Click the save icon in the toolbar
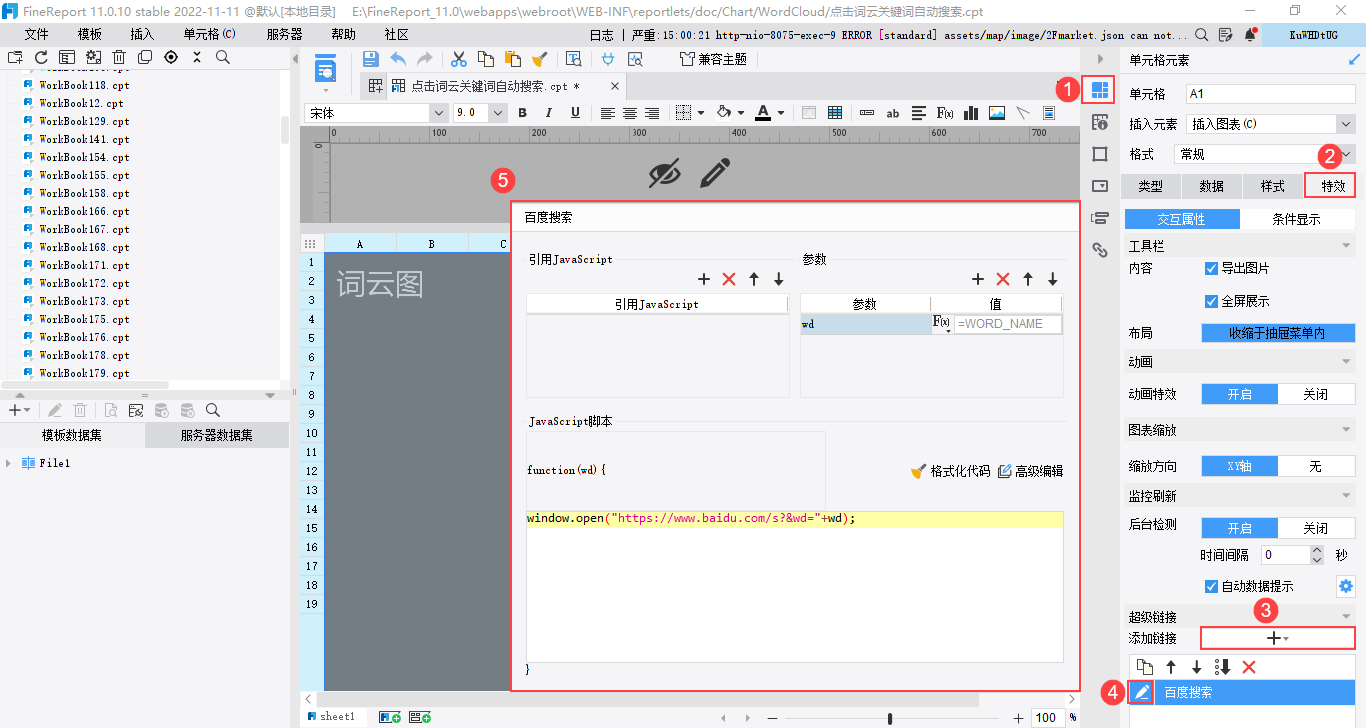Image resolution: width=1366 pixels, height=728 pixels. coord(370,59)
